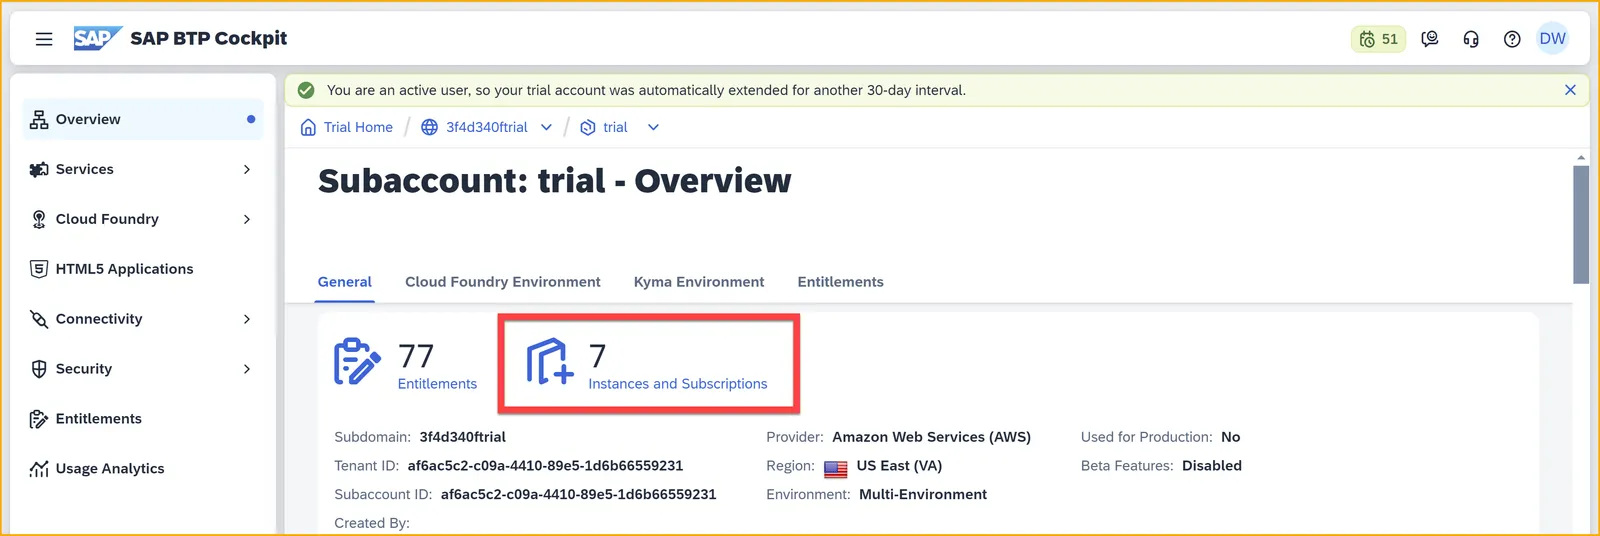Viewport: 1600px width, 536px height.
Task: Click the SAP logo
Action: pos(97,38)
